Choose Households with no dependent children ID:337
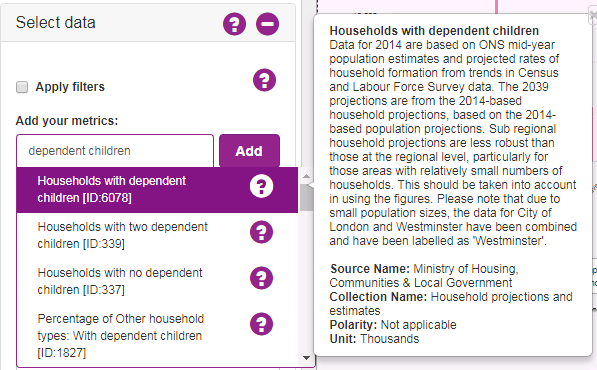 [x=157, y=281]
